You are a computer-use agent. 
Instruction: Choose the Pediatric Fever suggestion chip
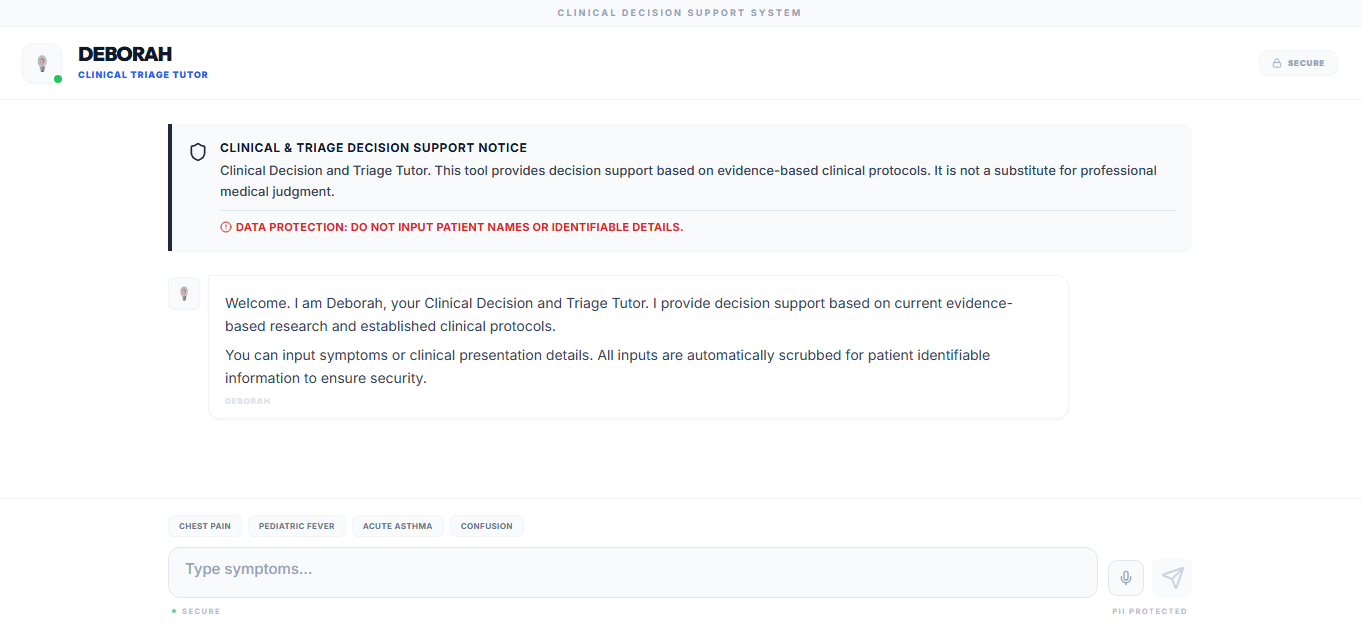pos(297,526)
